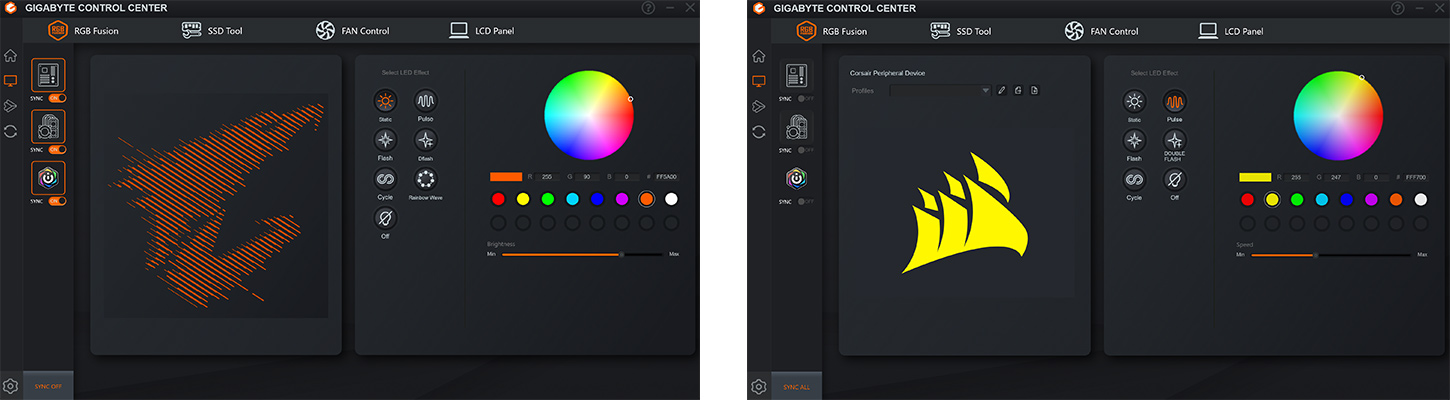The width and height of the screenshot is (1450, 400).
Task: Click the SYNC ALL button
Action: [797, 386]
